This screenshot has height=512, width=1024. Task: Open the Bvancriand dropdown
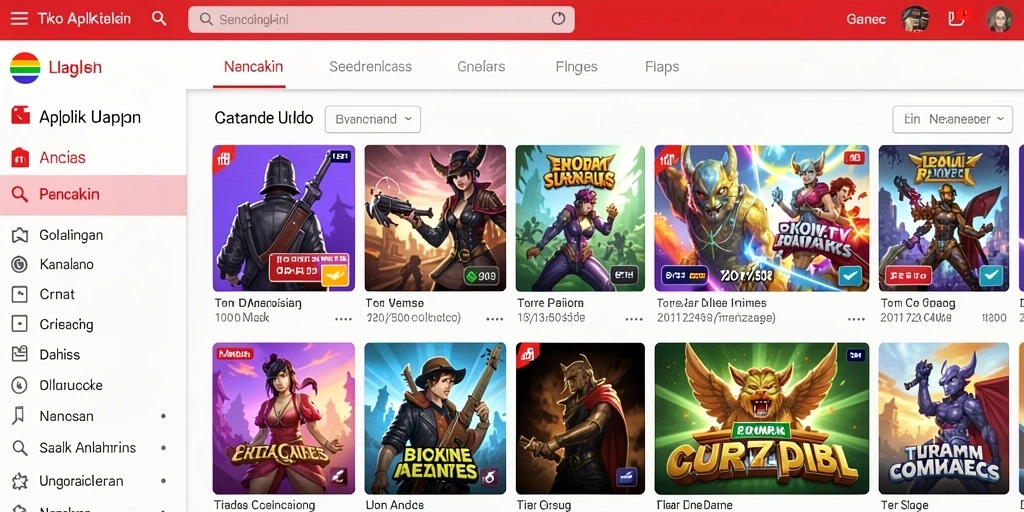click(372, 120)
